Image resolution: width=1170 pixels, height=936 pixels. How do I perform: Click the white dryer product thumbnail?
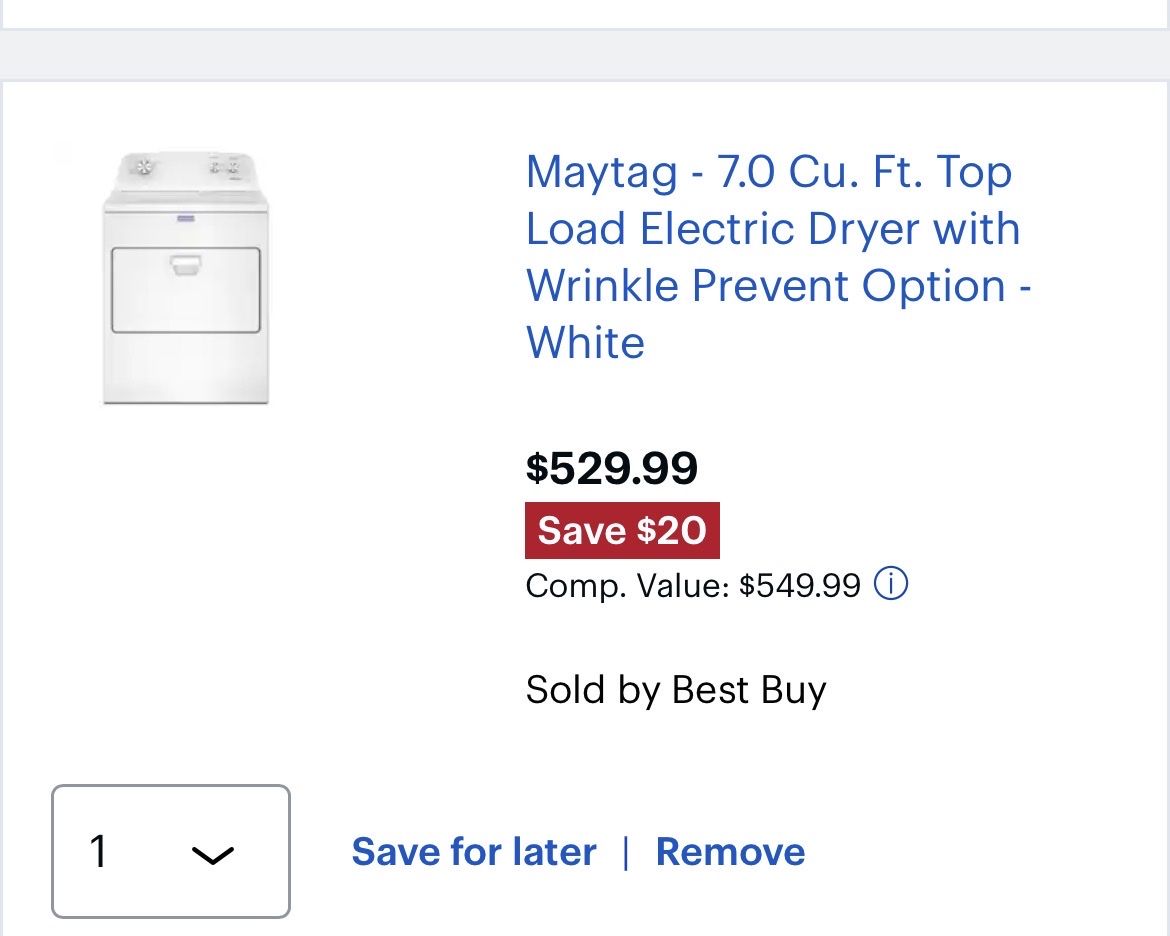186,278
